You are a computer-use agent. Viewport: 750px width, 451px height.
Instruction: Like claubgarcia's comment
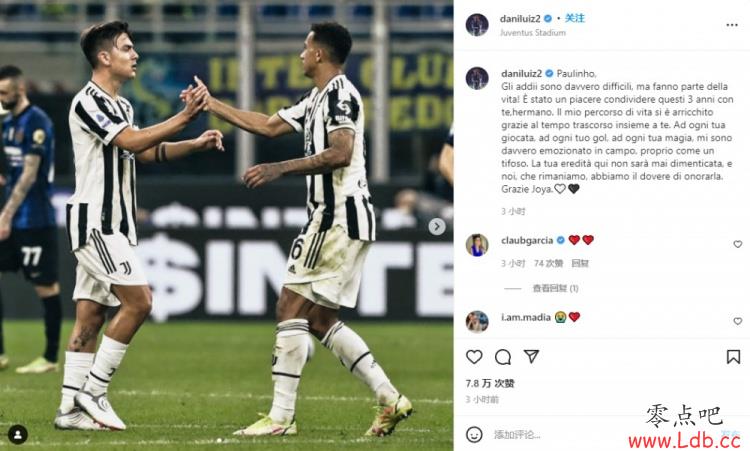pos(738,244)
